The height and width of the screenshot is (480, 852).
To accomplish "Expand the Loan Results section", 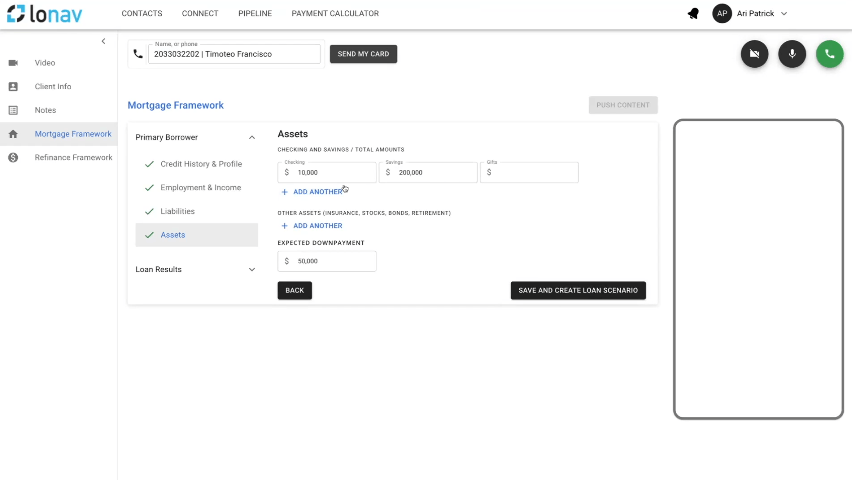I will (x=252, y=269).
